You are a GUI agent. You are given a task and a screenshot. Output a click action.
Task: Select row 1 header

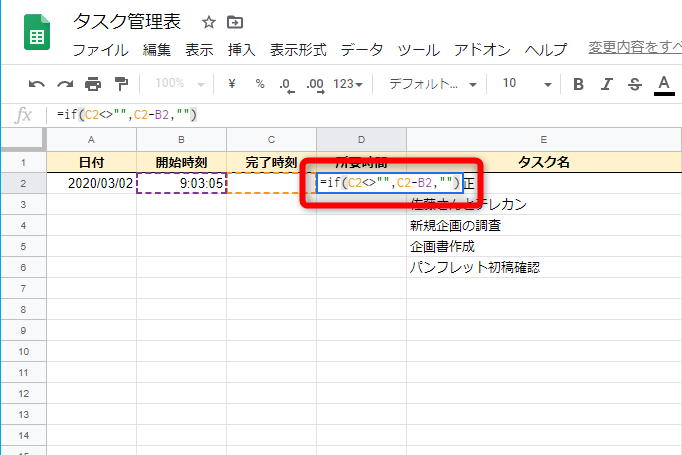point(23,163)
